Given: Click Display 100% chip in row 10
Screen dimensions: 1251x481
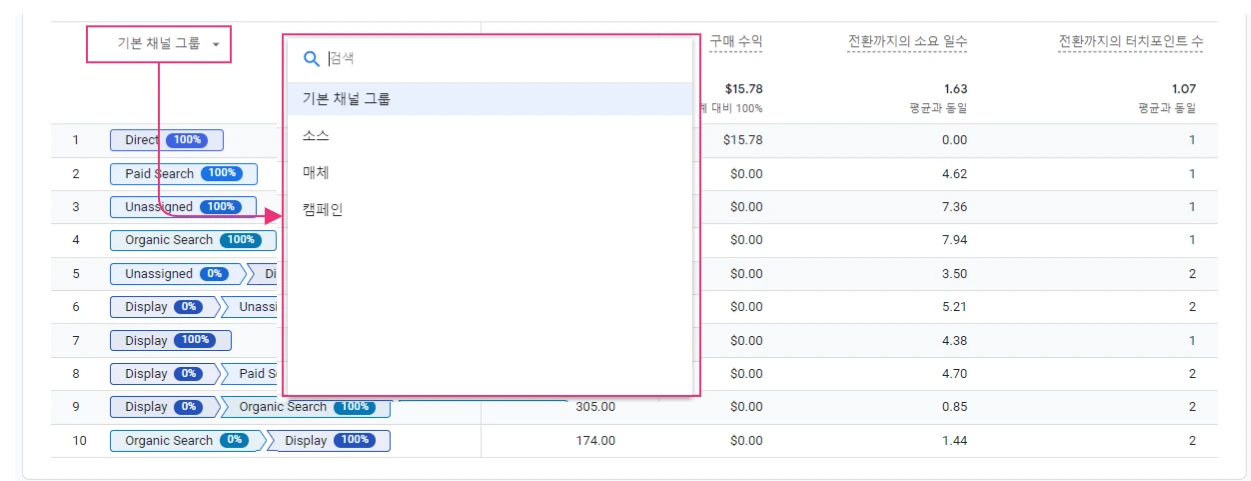Looking at the screenshot, I should (x=329, y=441).
